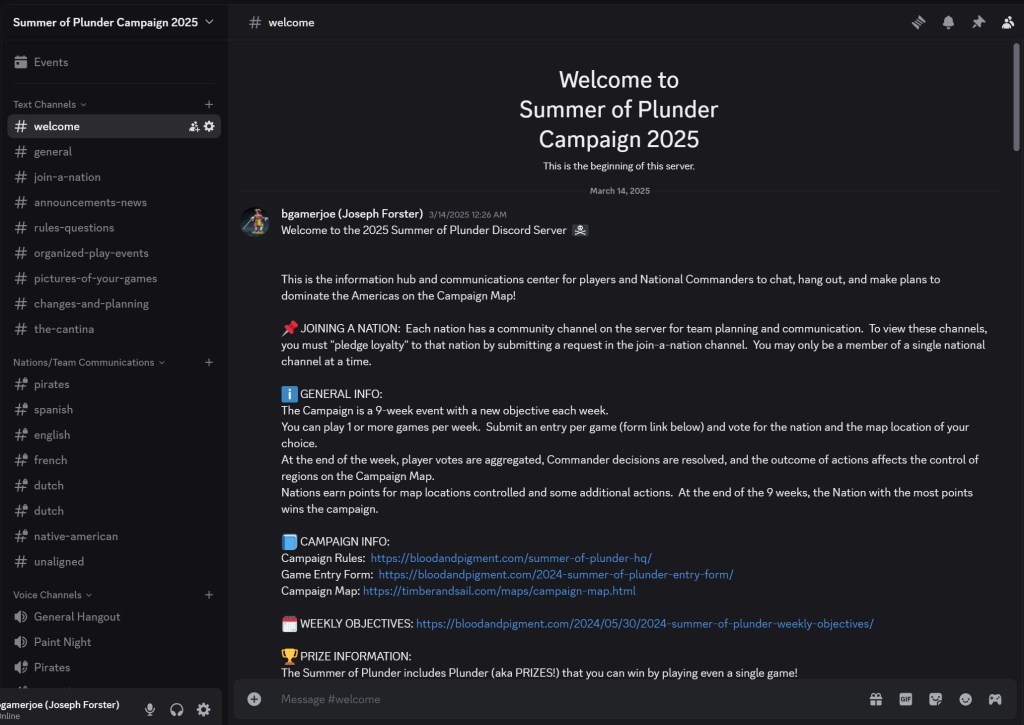This screenshot has width=1024, height=725.
Task: Switch to the join-a-nation channel
Action: click(x=67, y=177)
